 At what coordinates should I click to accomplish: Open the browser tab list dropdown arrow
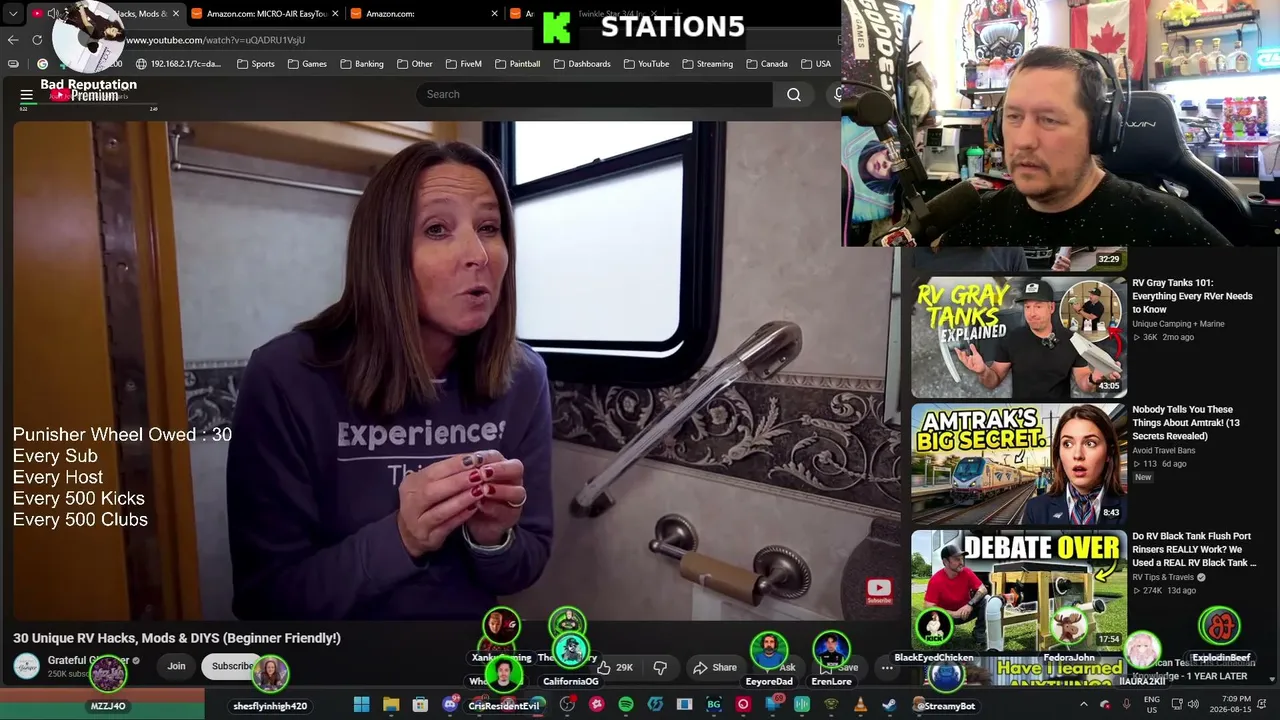point(13,14)
